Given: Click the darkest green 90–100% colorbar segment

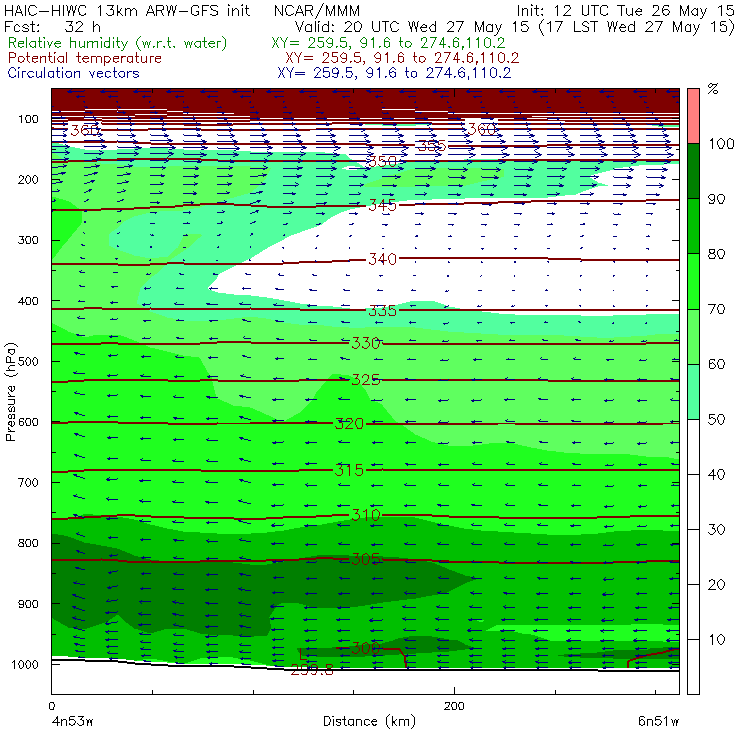Looking at the screenshot, I should (x=693, y=171).
